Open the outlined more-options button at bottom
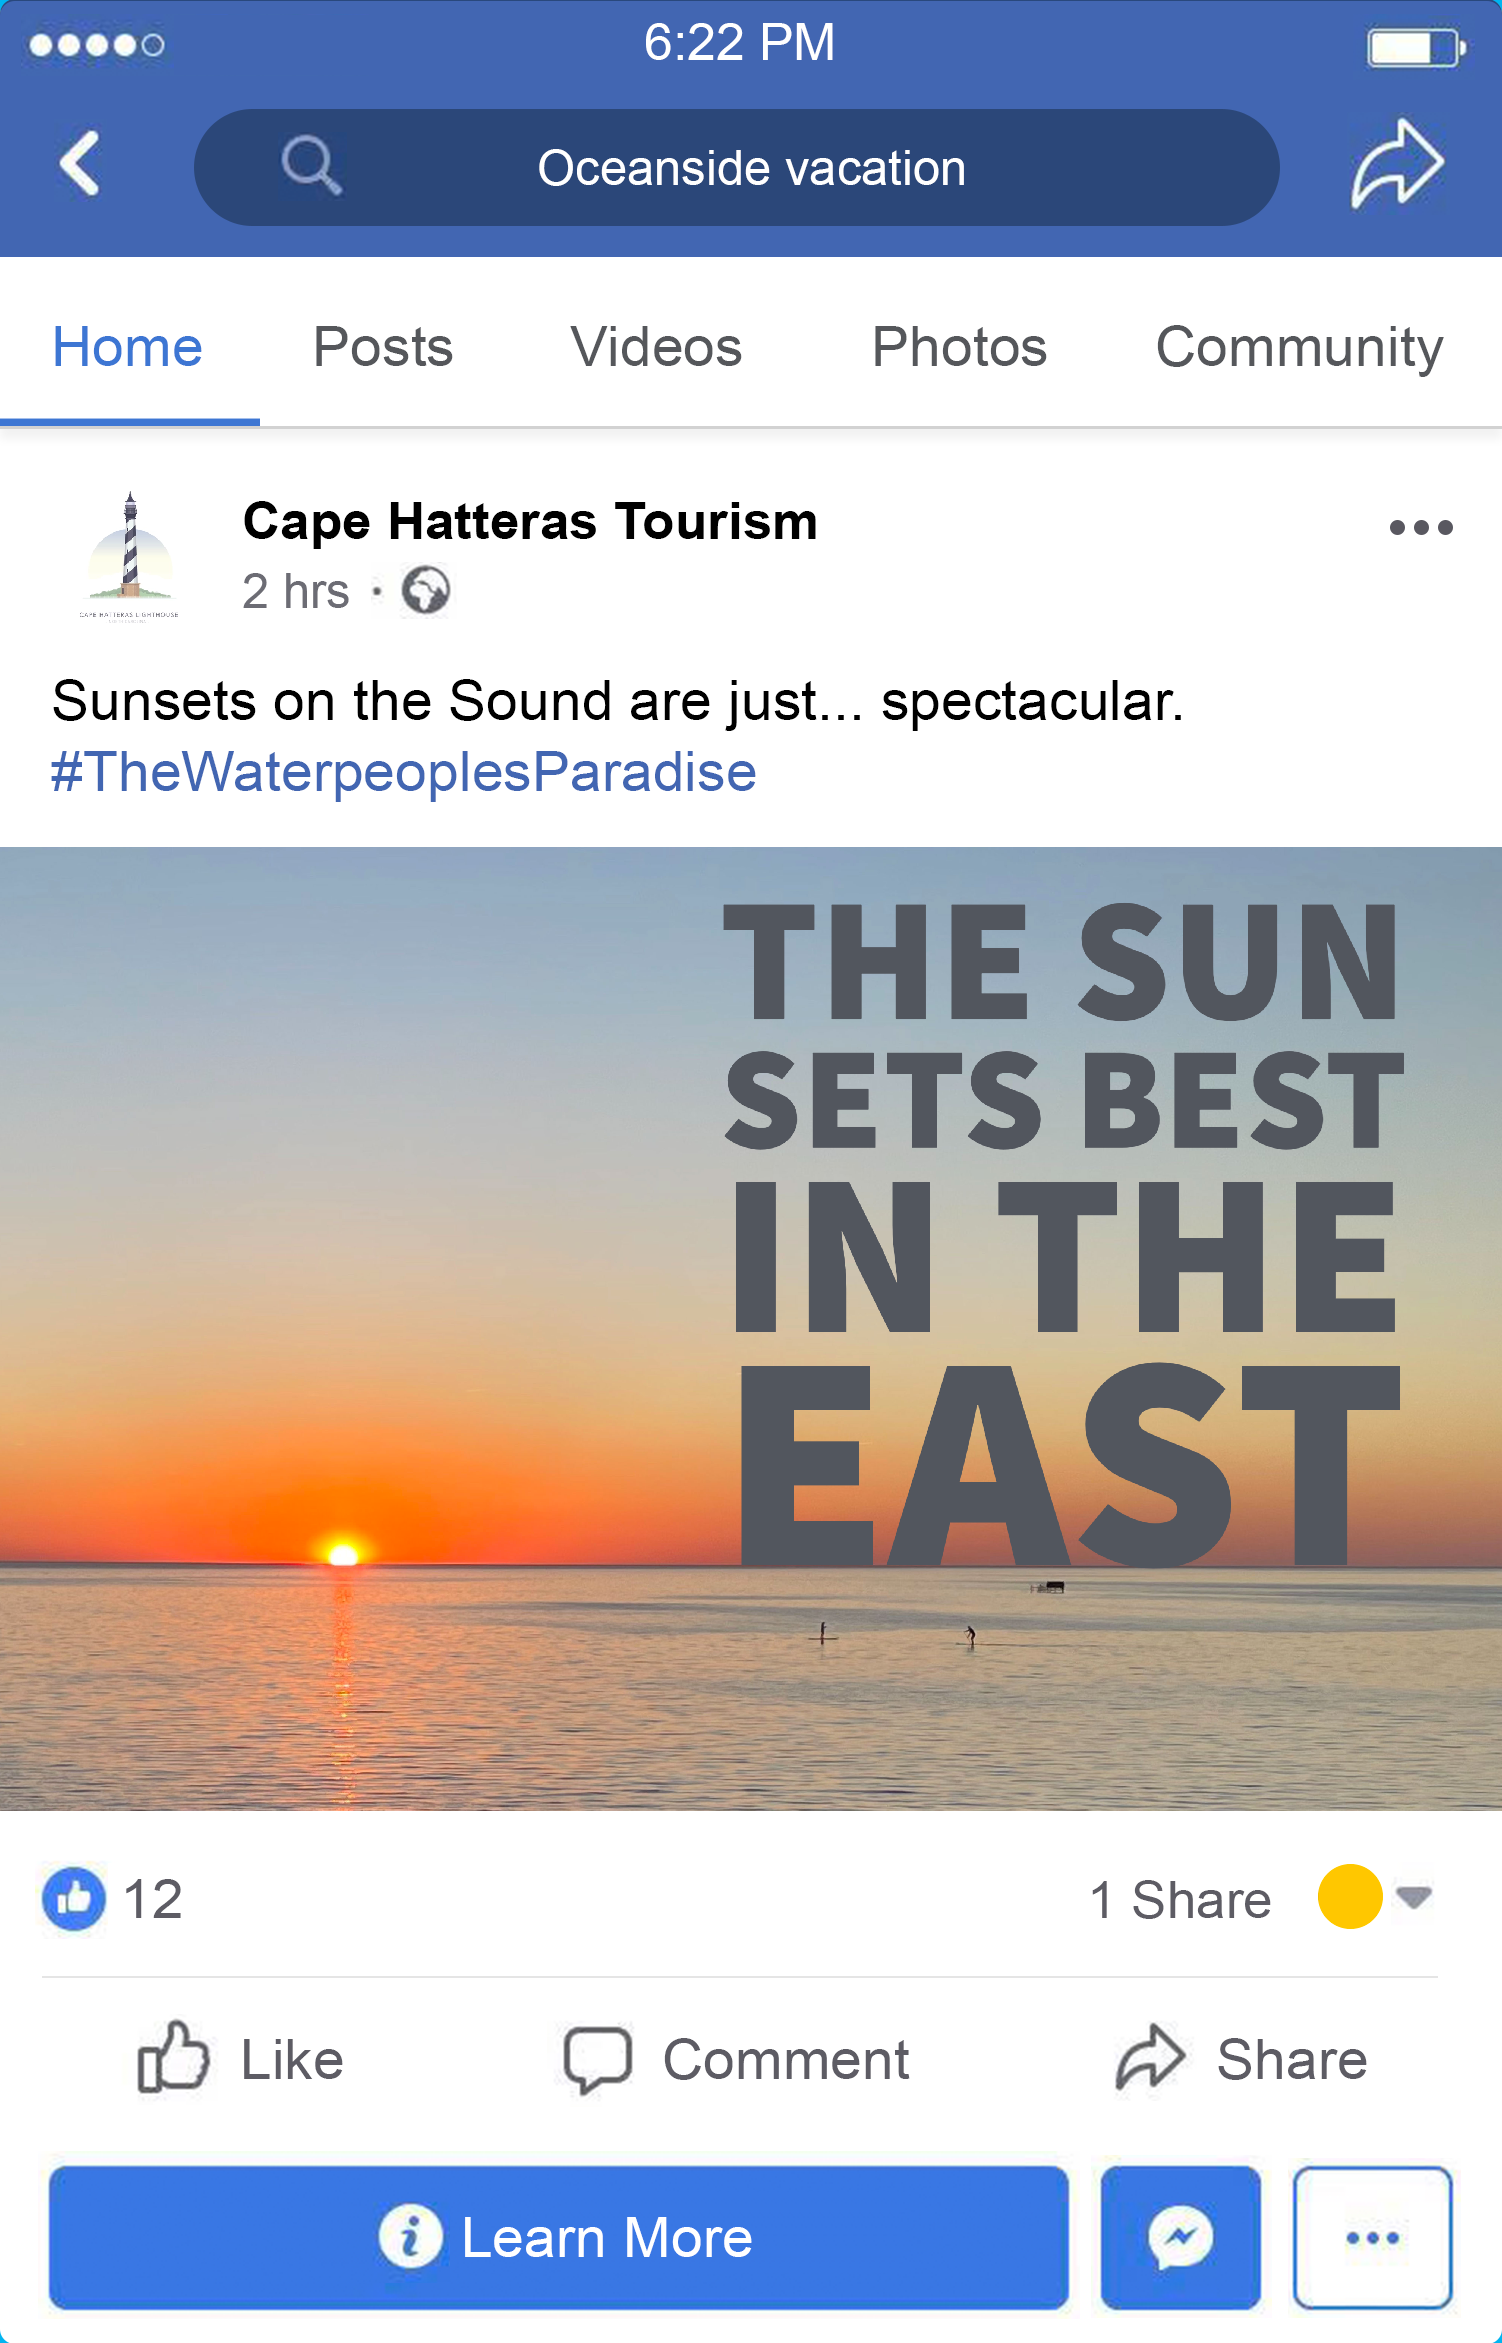This screenshot has height=2343, width=1502. 1372,2237
